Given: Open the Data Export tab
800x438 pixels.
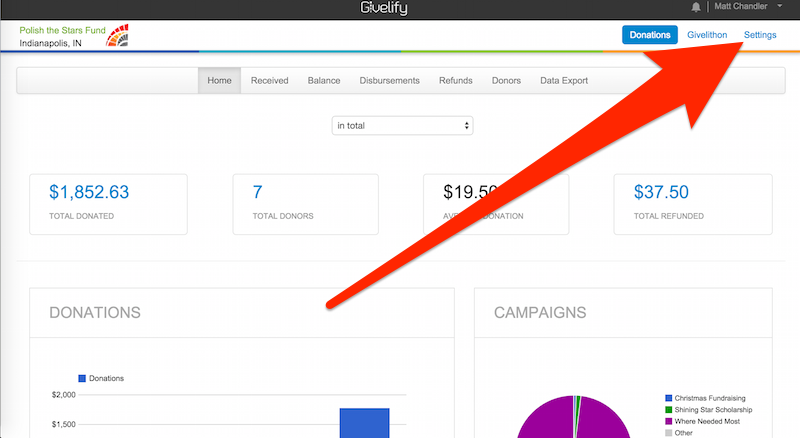Looking at the screenshot, I should point(564,81).
